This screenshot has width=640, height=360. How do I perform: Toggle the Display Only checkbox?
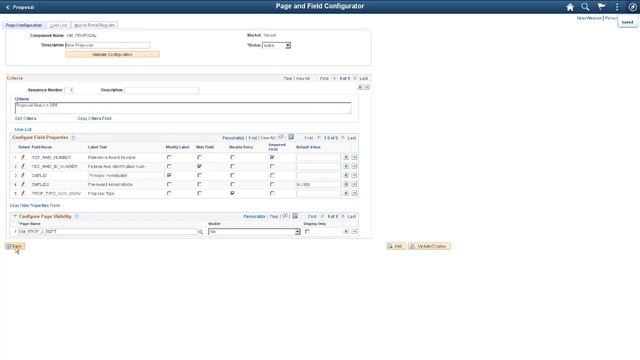pyautogui.click(x=307, y=231)
